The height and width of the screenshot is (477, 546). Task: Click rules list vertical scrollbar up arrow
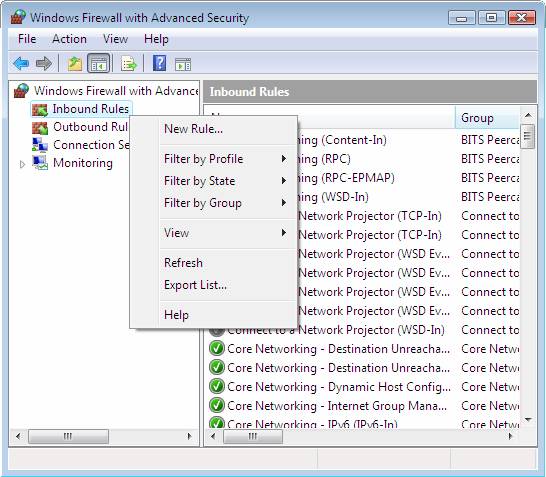528,115
